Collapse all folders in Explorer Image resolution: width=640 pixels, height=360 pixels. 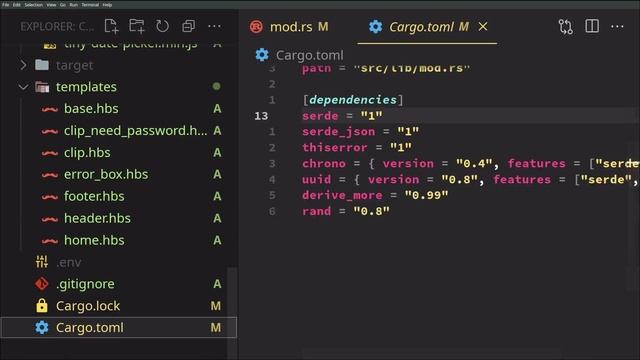188,27
